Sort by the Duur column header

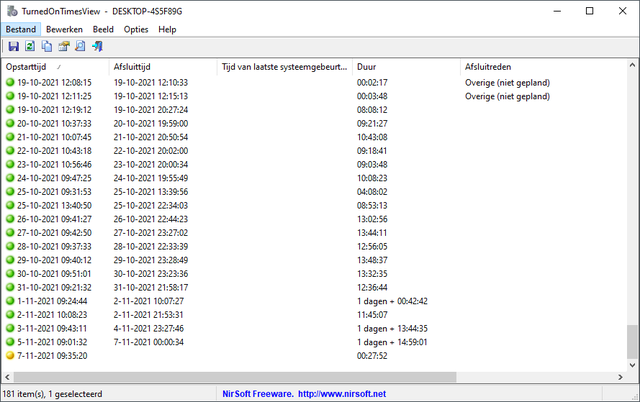pyautogui.click(x=406, y=67)
